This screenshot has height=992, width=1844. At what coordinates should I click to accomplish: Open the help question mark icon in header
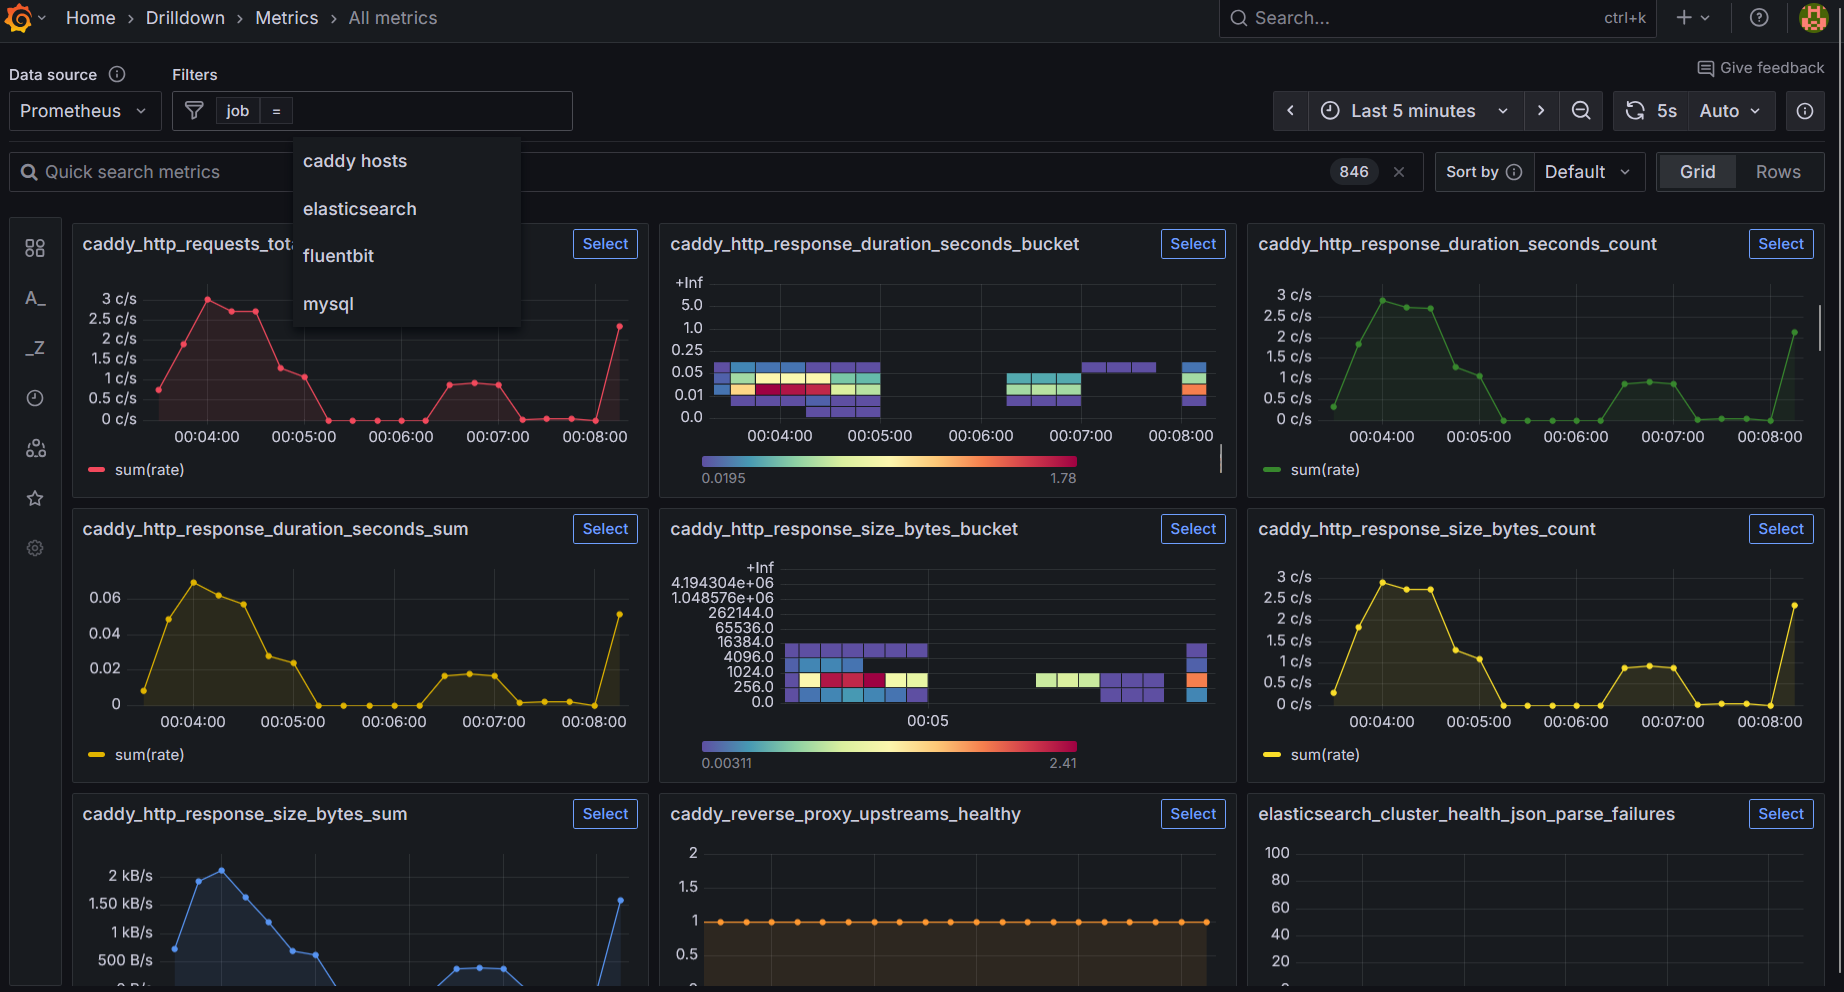point(1759,17)
